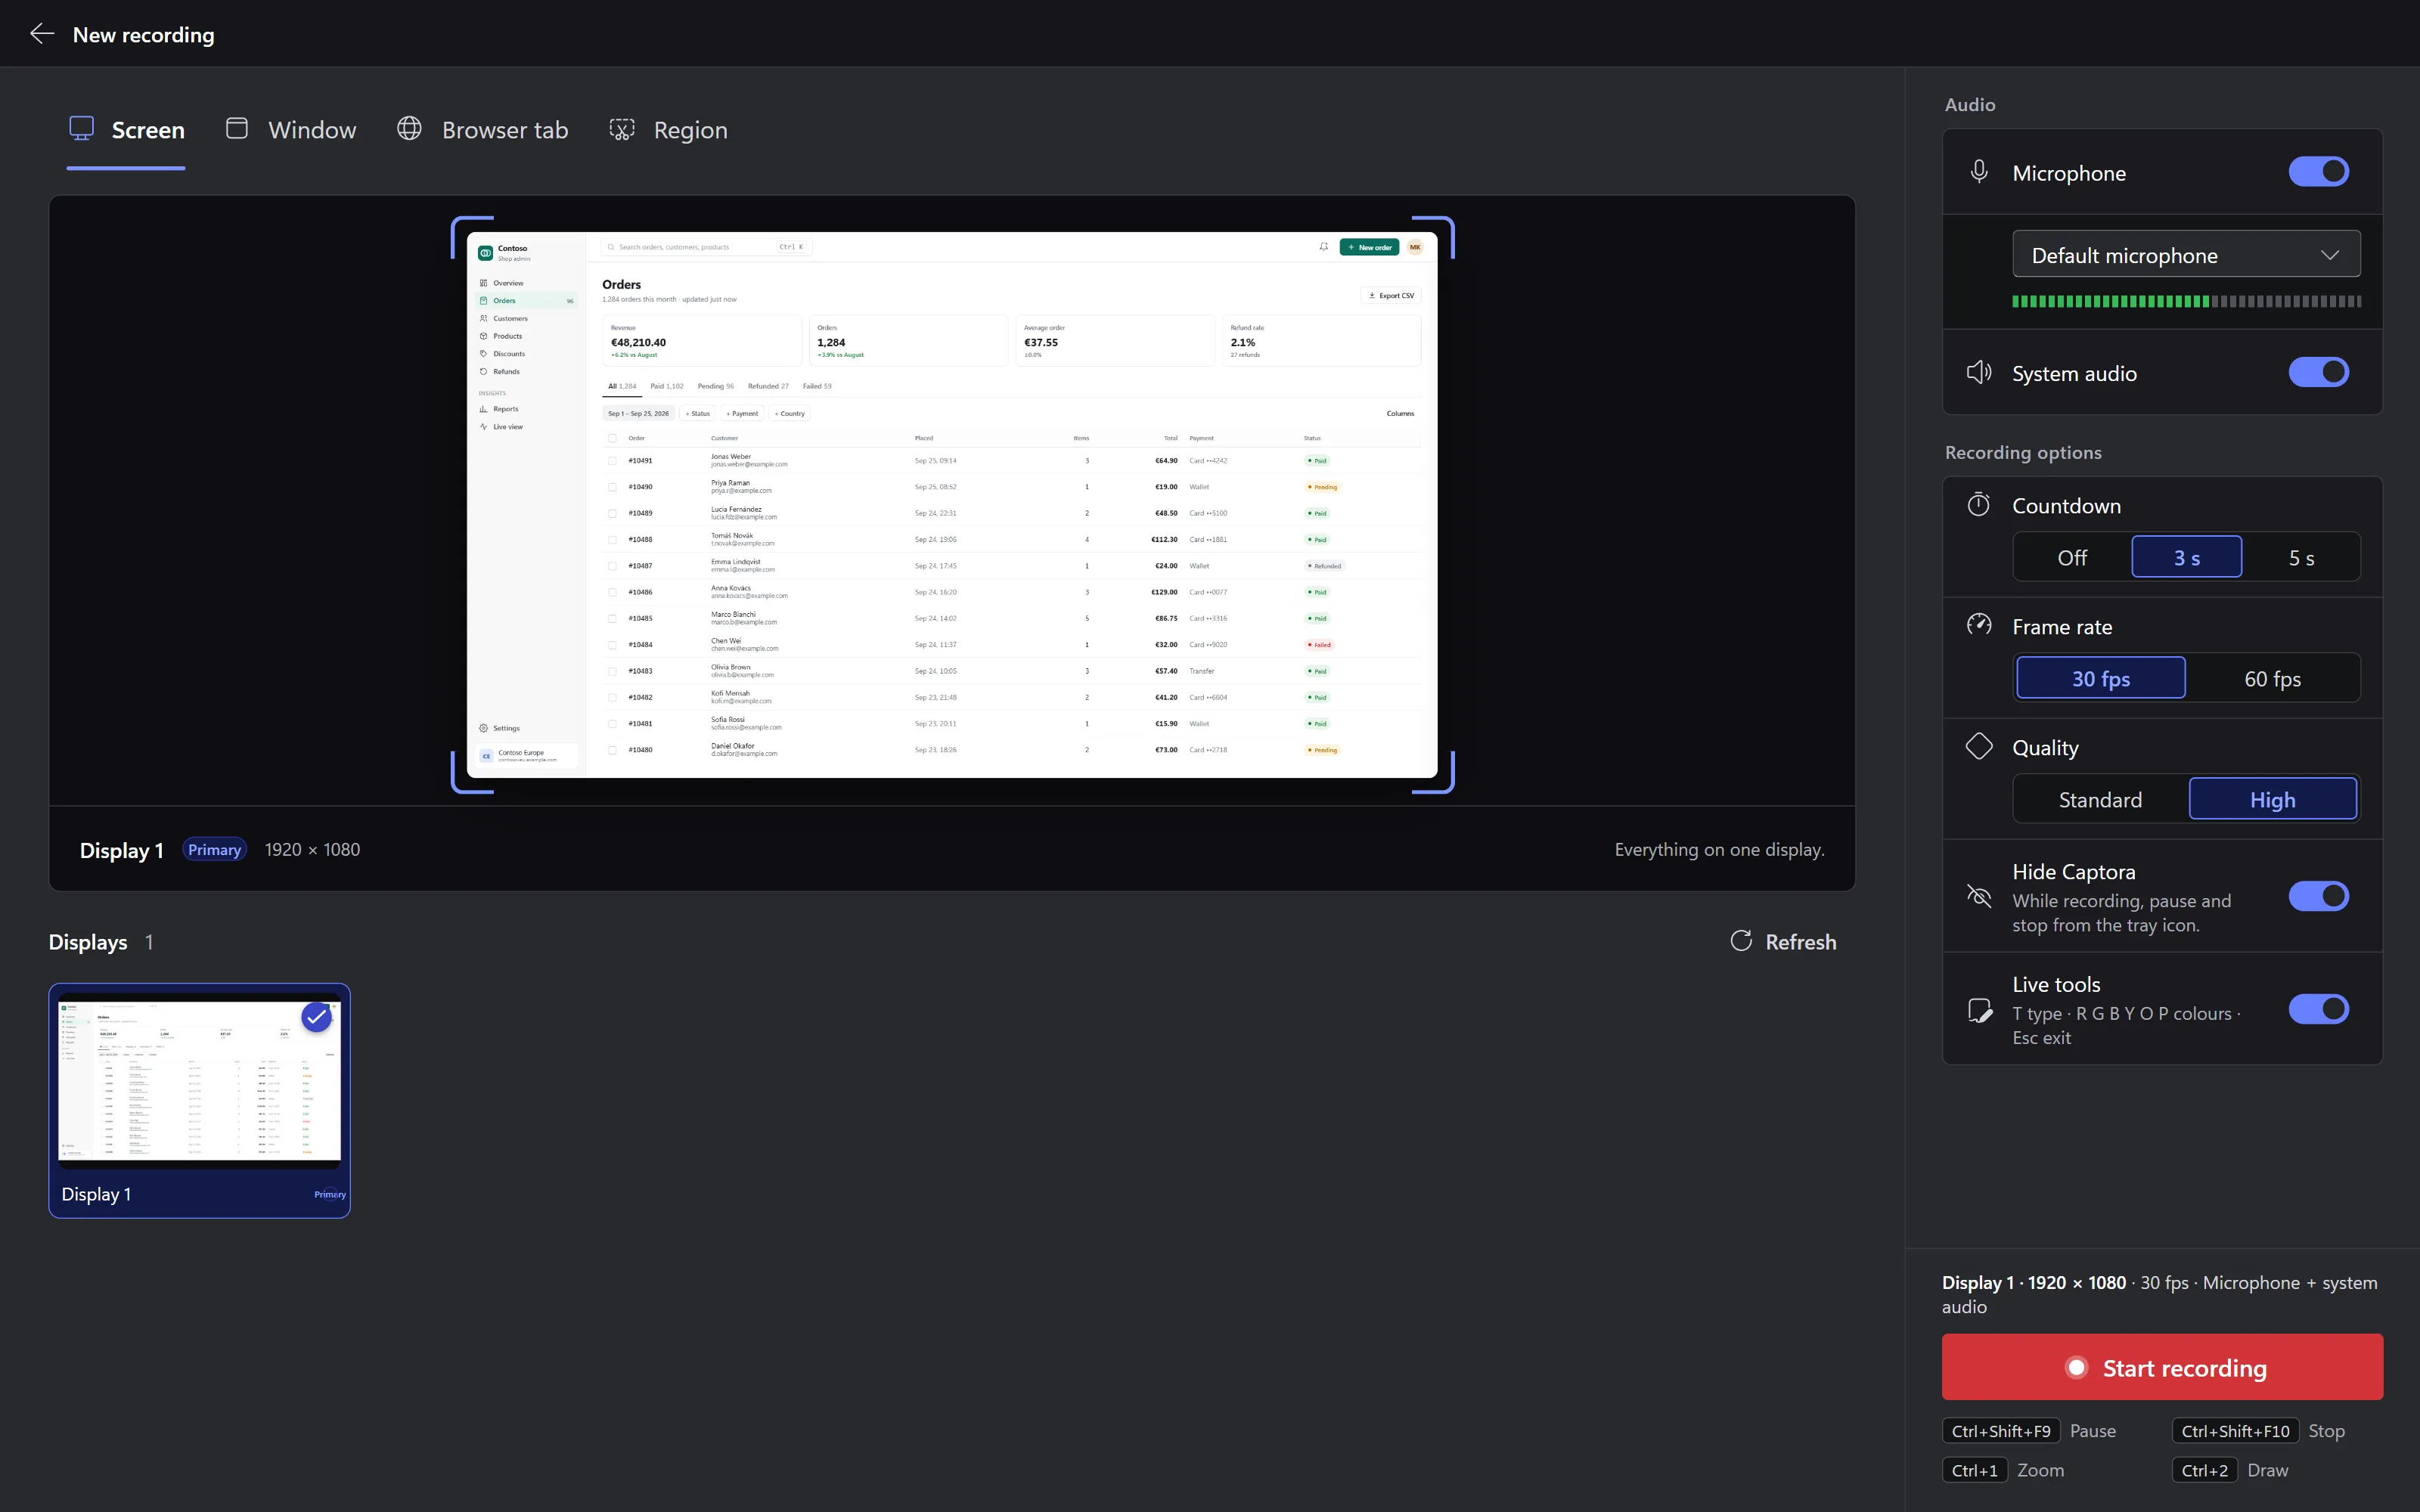
Task: Click the Frame rate gauge icon
Action: coord(1978,626)
